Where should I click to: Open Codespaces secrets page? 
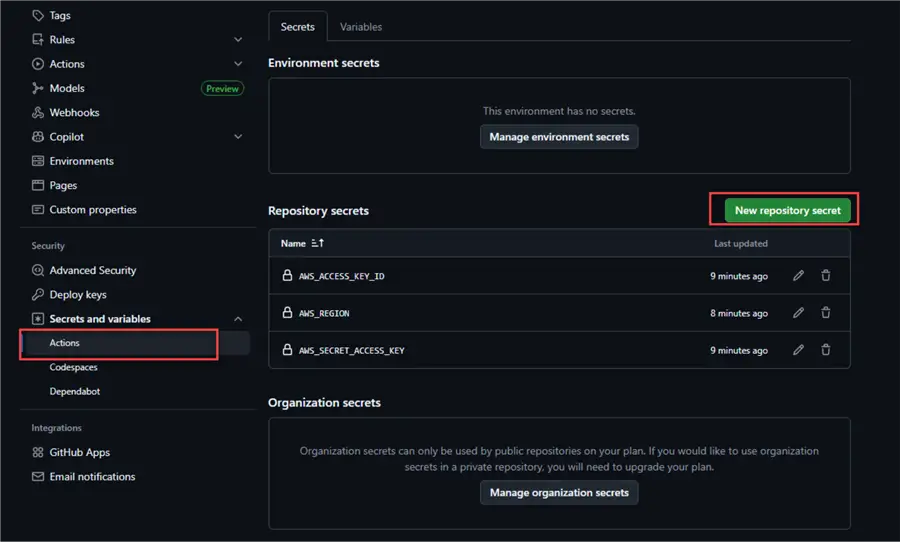(x=73, y=367)
